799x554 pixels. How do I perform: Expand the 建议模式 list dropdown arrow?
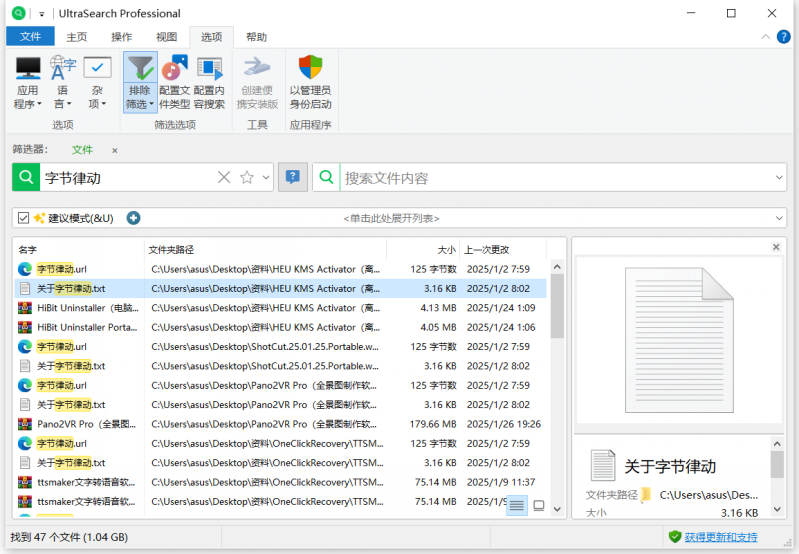pos(779,218)
